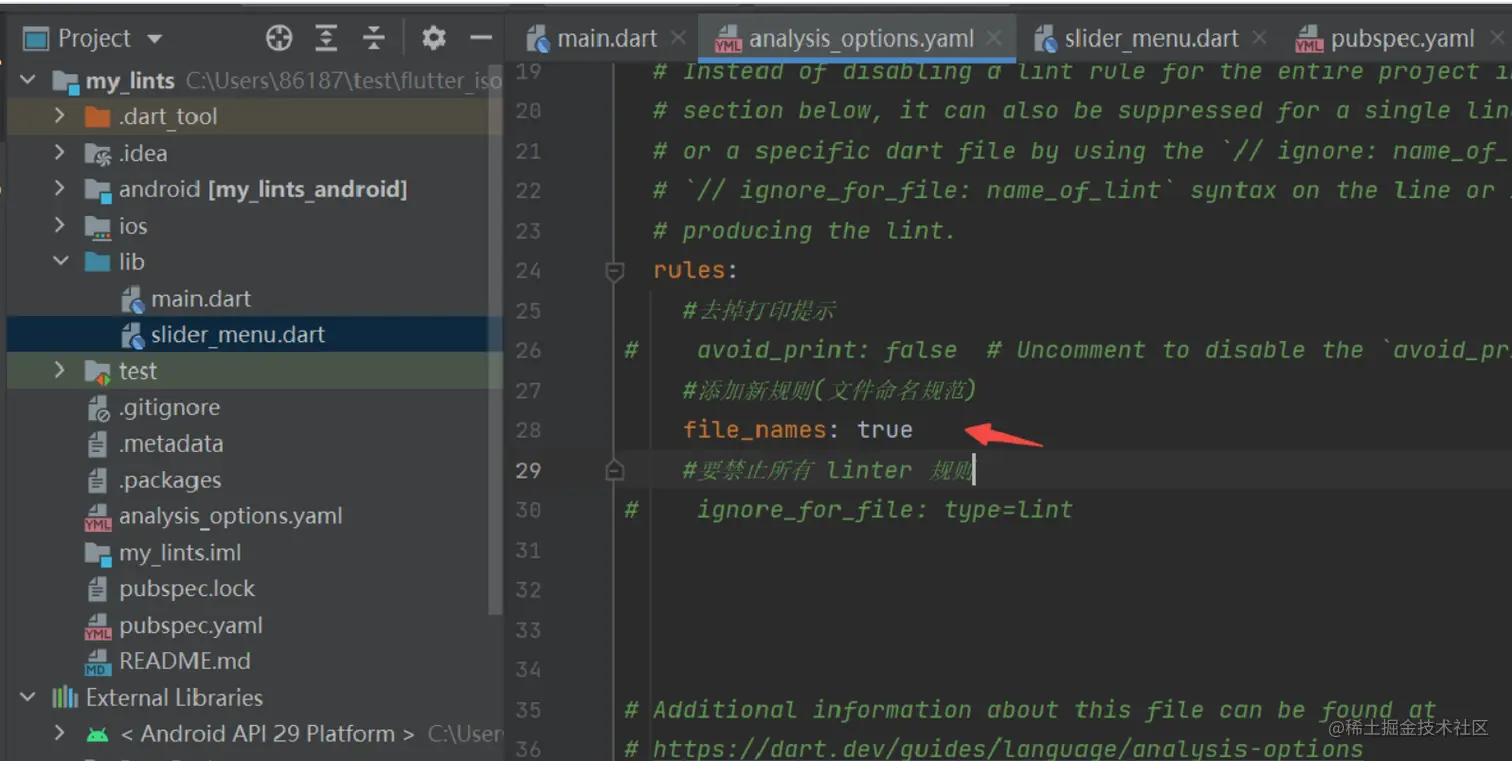Click the .dart_tool folder icon
Viewport: 1512px width, 761px height.
tap(97, 117)
